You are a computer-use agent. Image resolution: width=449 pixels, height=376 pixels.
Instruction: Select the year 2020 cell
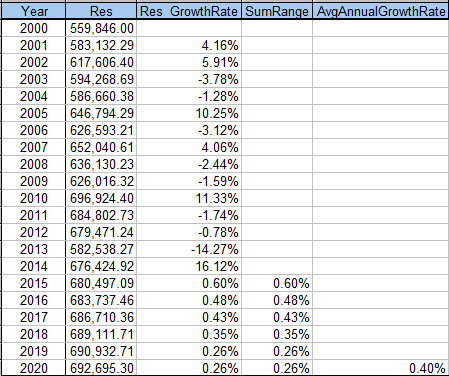click(33, 368)
